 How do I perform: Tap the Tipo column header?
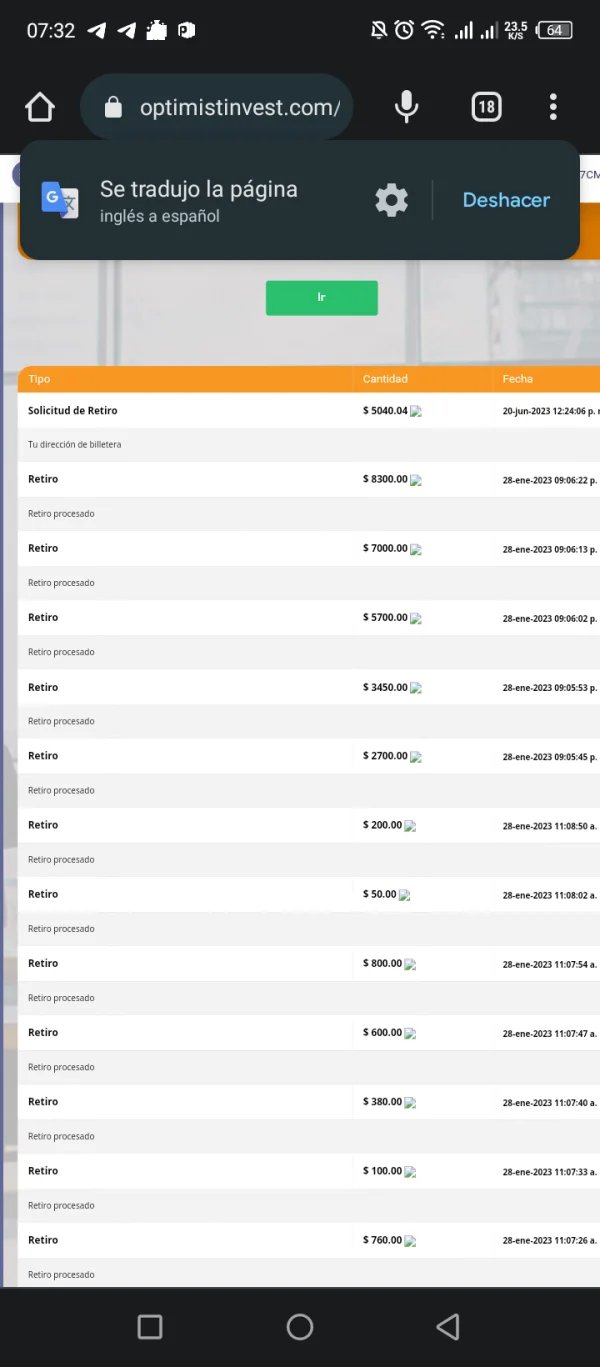pyautogui.click(x=39, y=379)
